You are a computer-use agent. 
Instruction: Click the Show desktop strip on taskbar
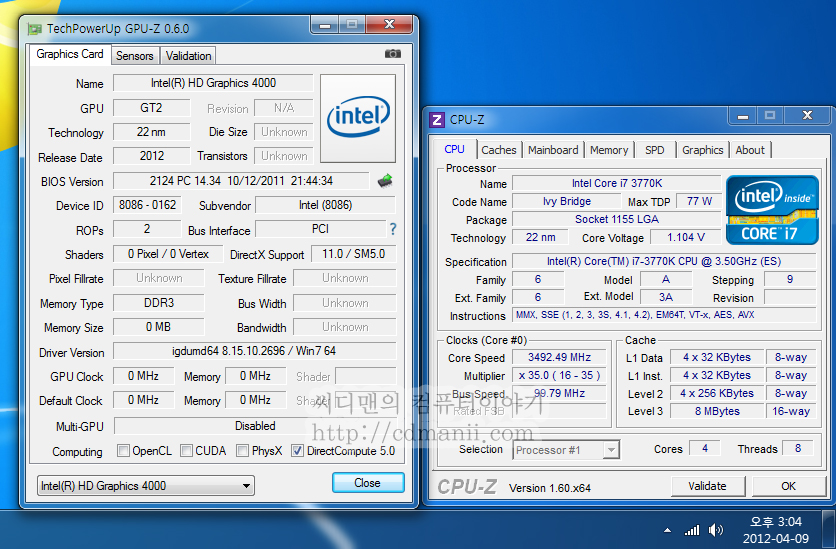click(x=829, y=529)
